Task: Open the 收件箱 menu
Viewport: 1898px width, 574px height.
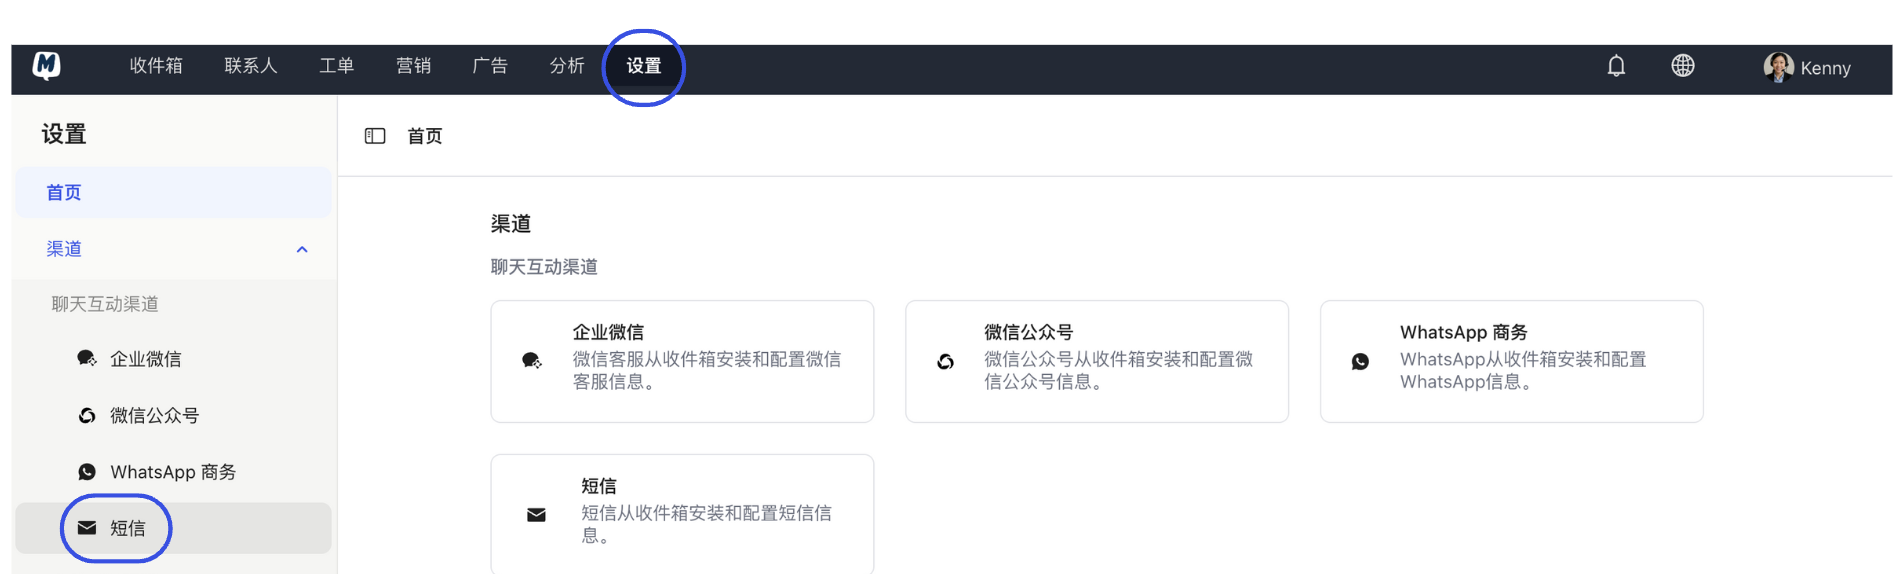Action: [x=156, y=66]
